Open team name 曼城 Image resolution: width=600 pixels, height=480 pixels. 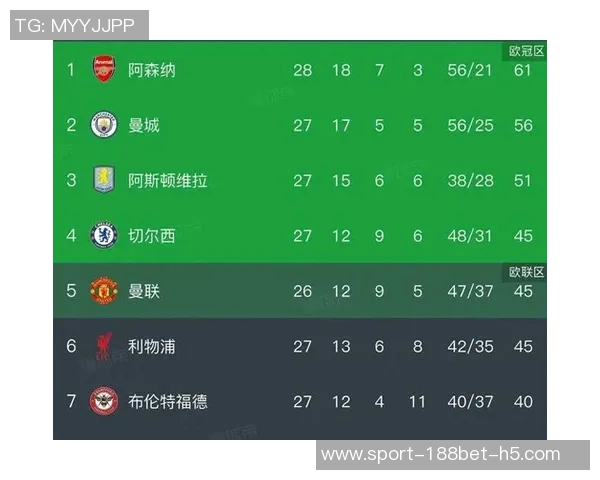pos(144,125)
